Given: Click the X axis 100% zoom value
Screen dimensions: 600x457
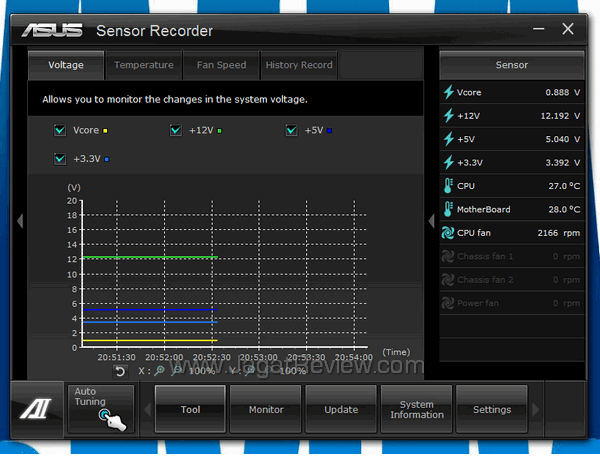Looking at the screenshot, I should 202,371.
